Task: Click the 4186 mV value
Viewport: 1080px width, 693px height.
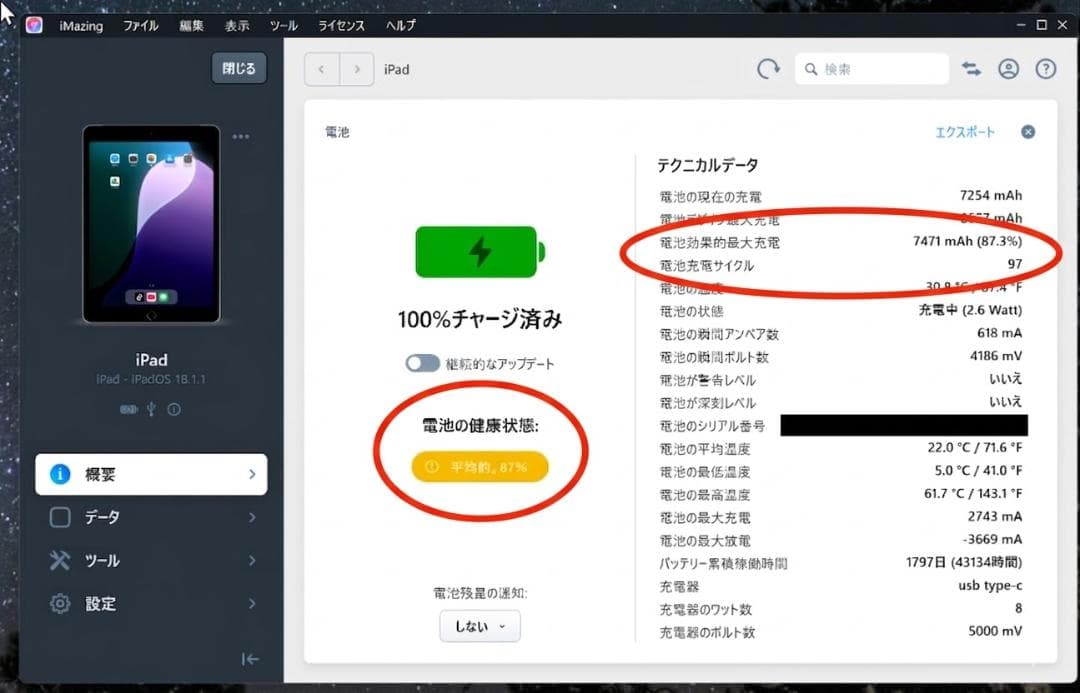Action: tap(996, 355)
